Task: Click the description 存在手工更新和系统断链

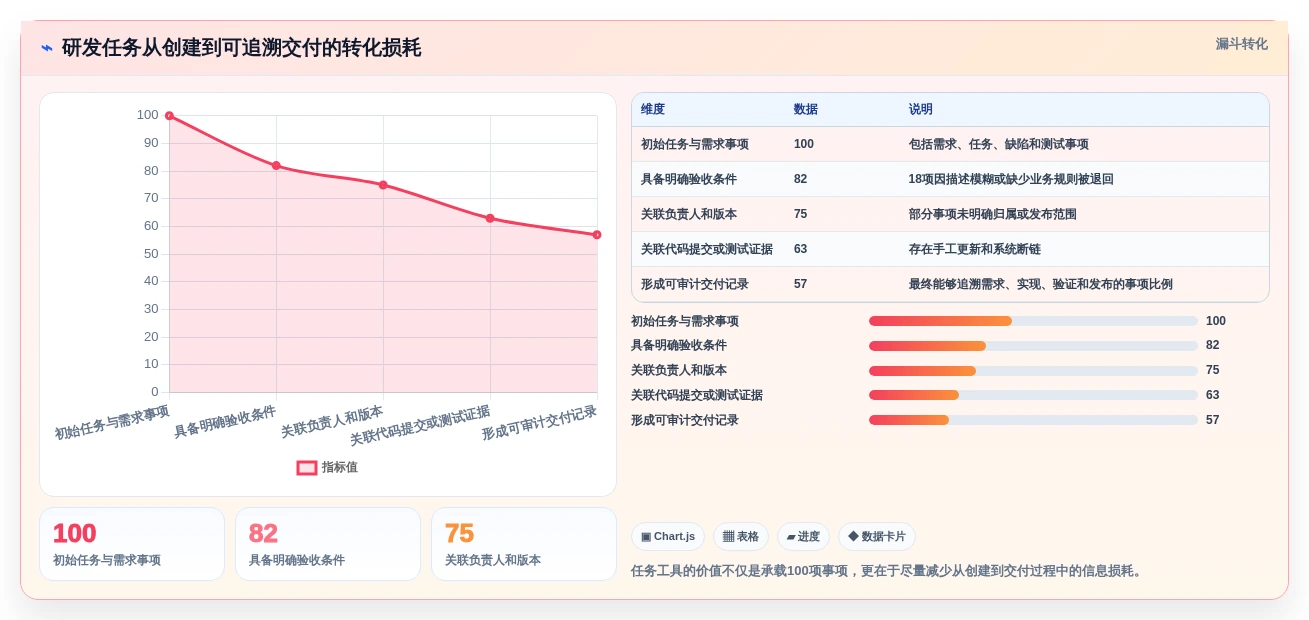Action: 975,249
